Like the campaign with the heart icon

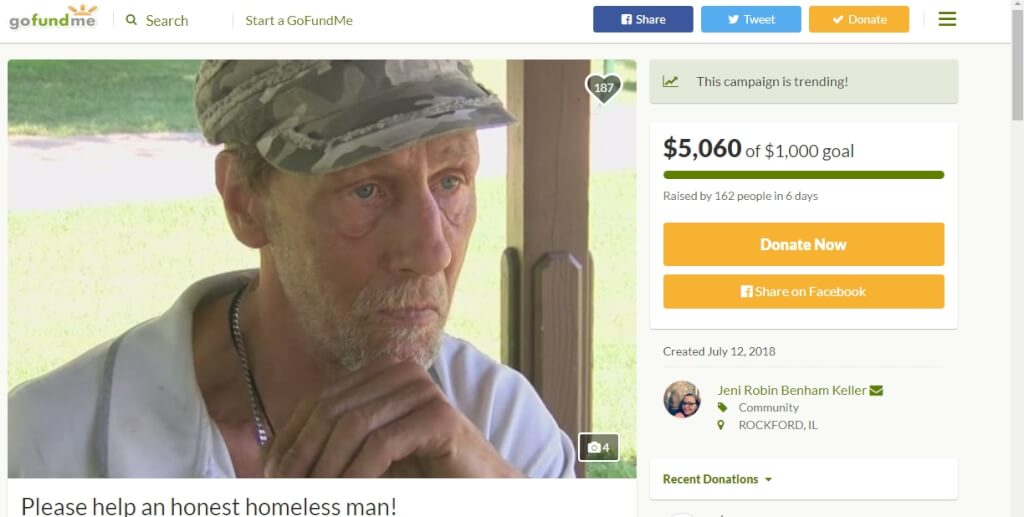(603, 88)
